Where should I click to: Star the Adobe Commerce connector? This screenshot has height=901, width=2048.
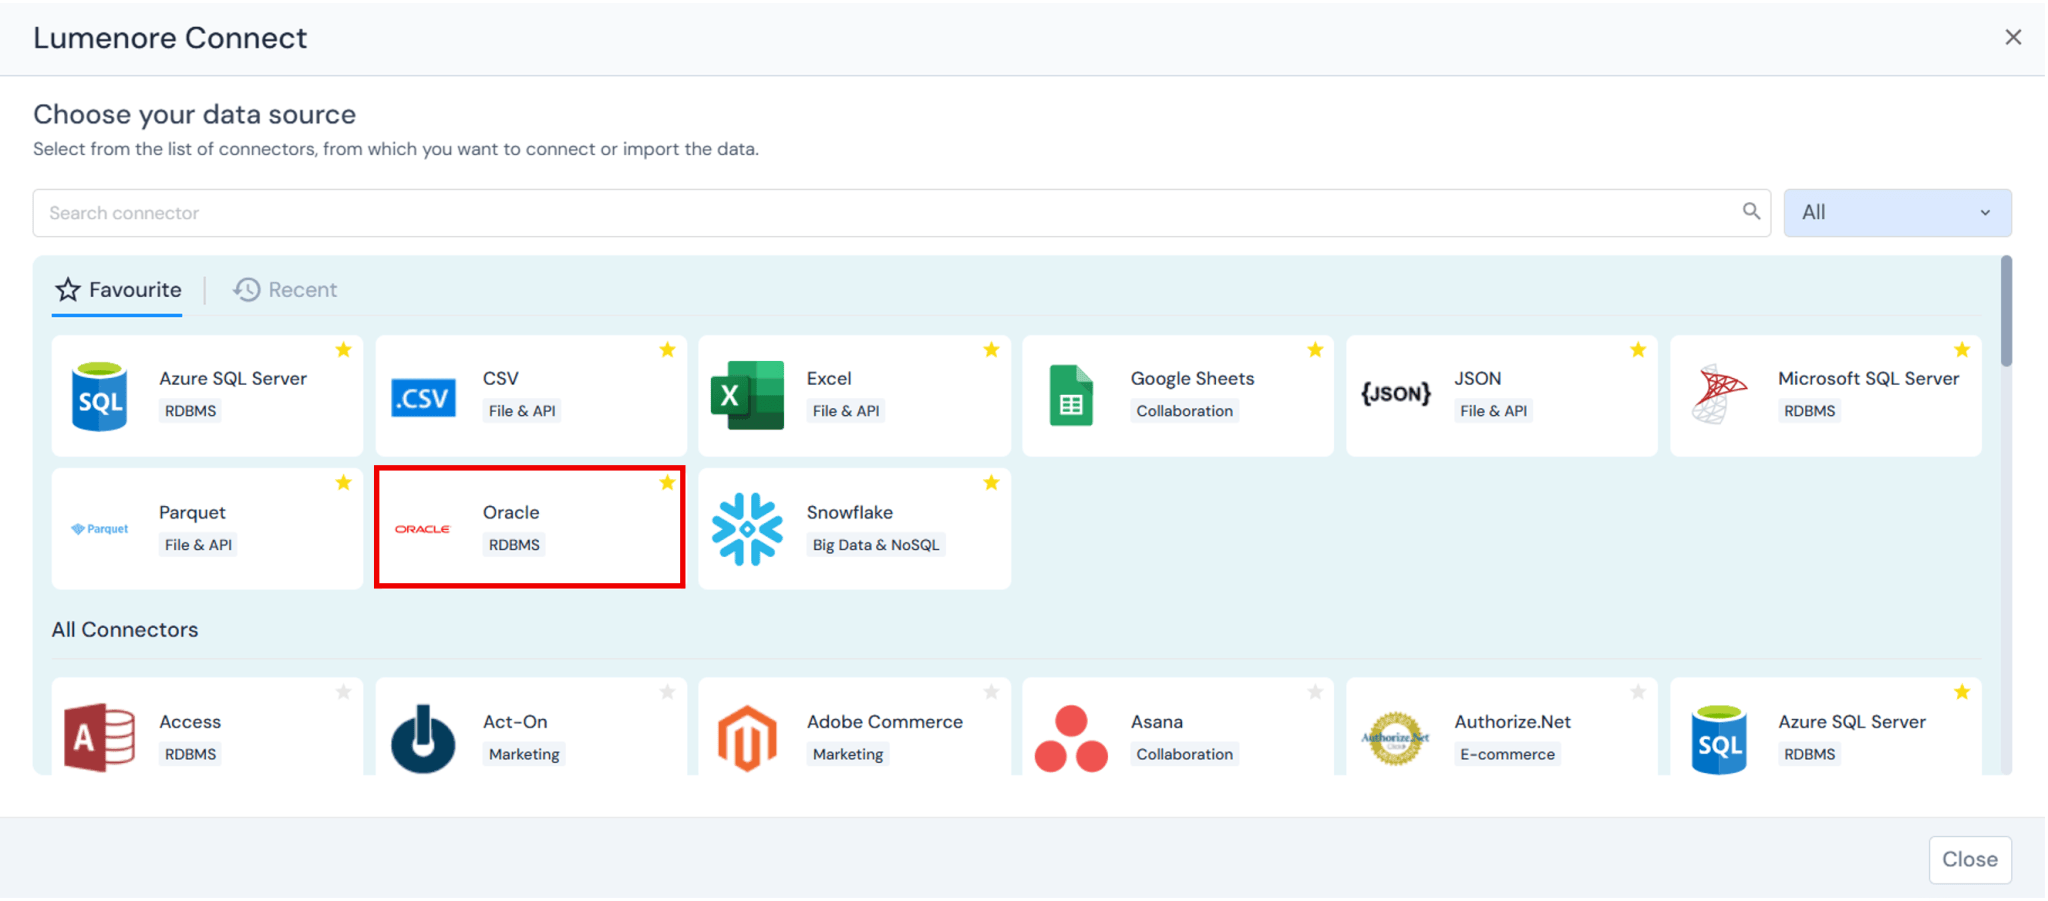[992, 692]
